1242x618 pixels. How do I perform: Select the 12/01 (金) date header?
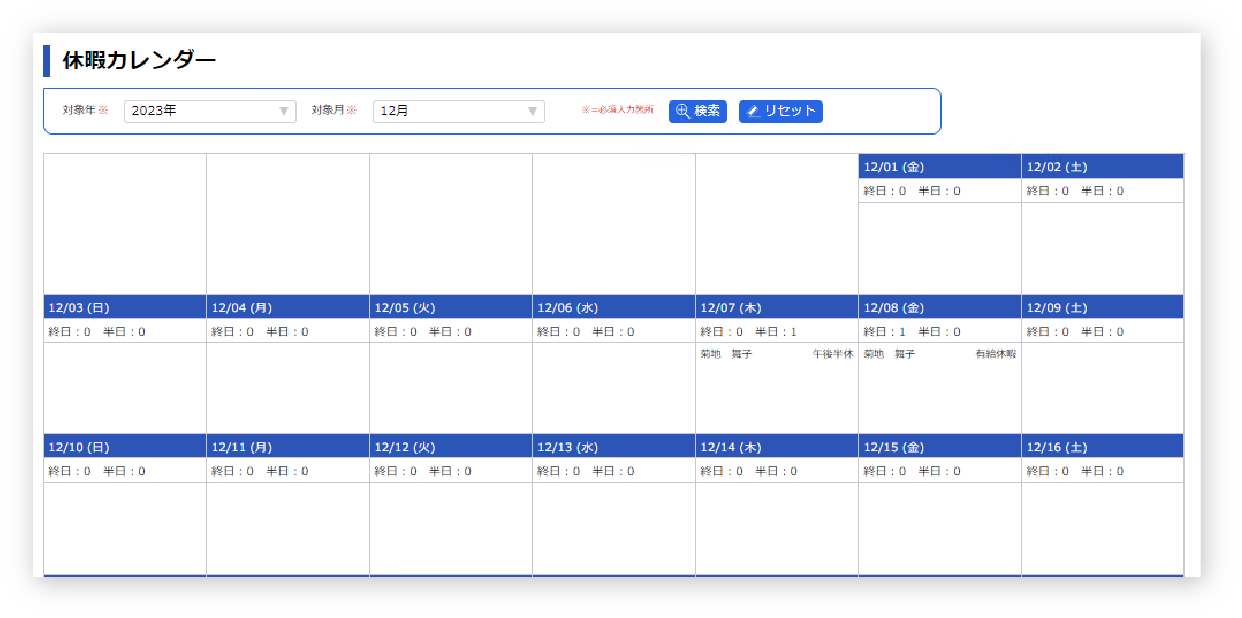[939, 167]
